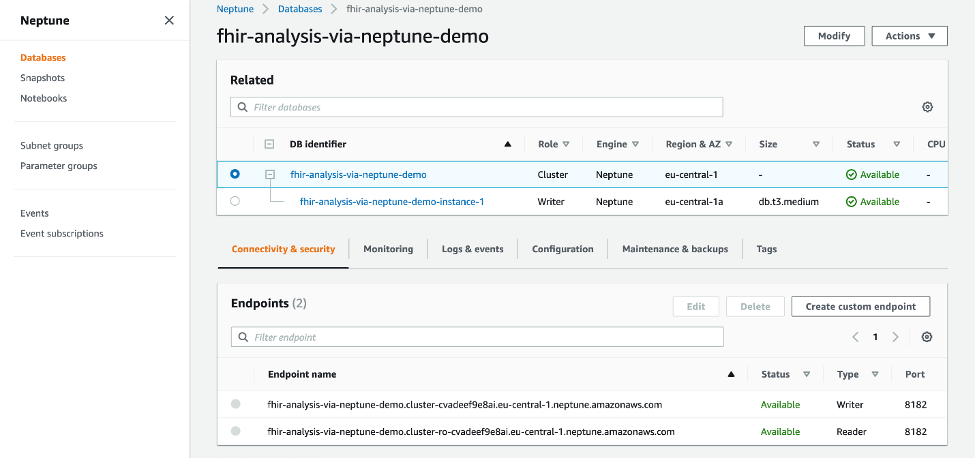
Task: Click the Edit endpoint button
Action: point(696,307)
